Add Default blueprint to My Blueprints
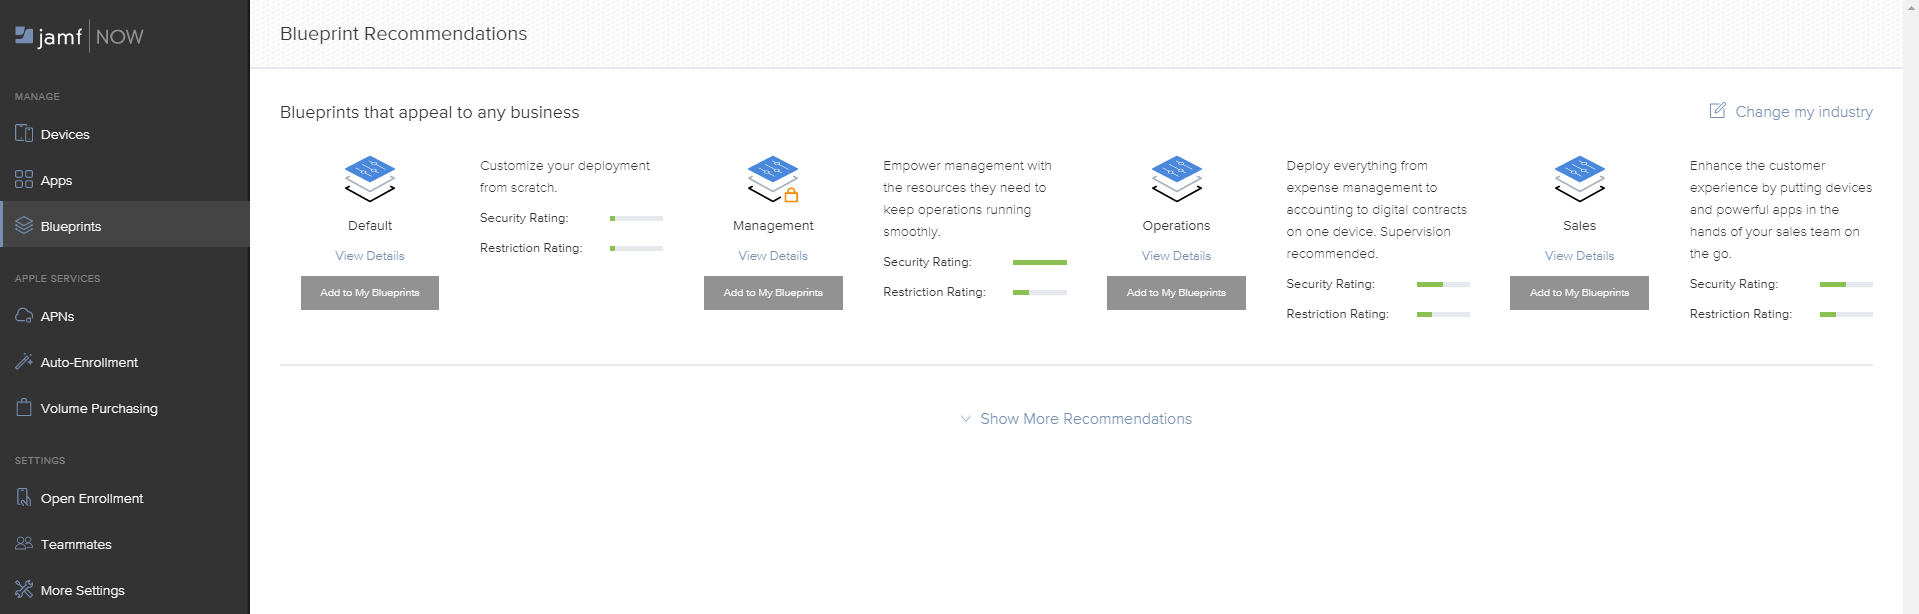 click(370, 293)
